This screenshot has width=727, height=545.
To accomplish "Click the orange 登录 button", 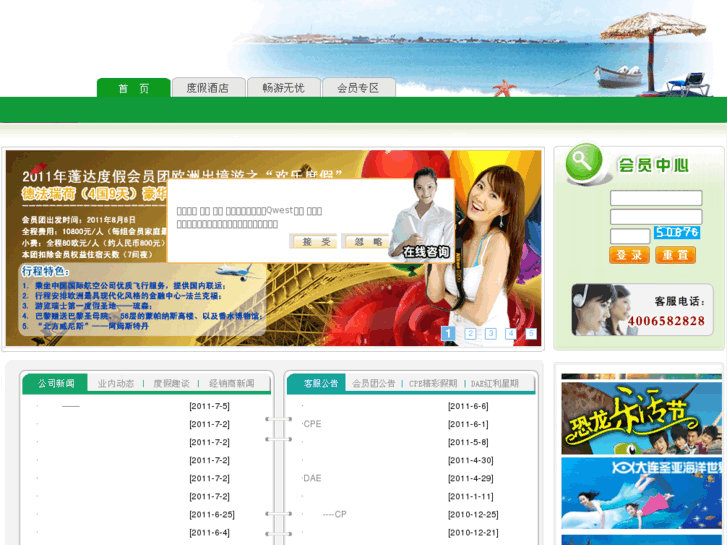I will coord(629,255).
